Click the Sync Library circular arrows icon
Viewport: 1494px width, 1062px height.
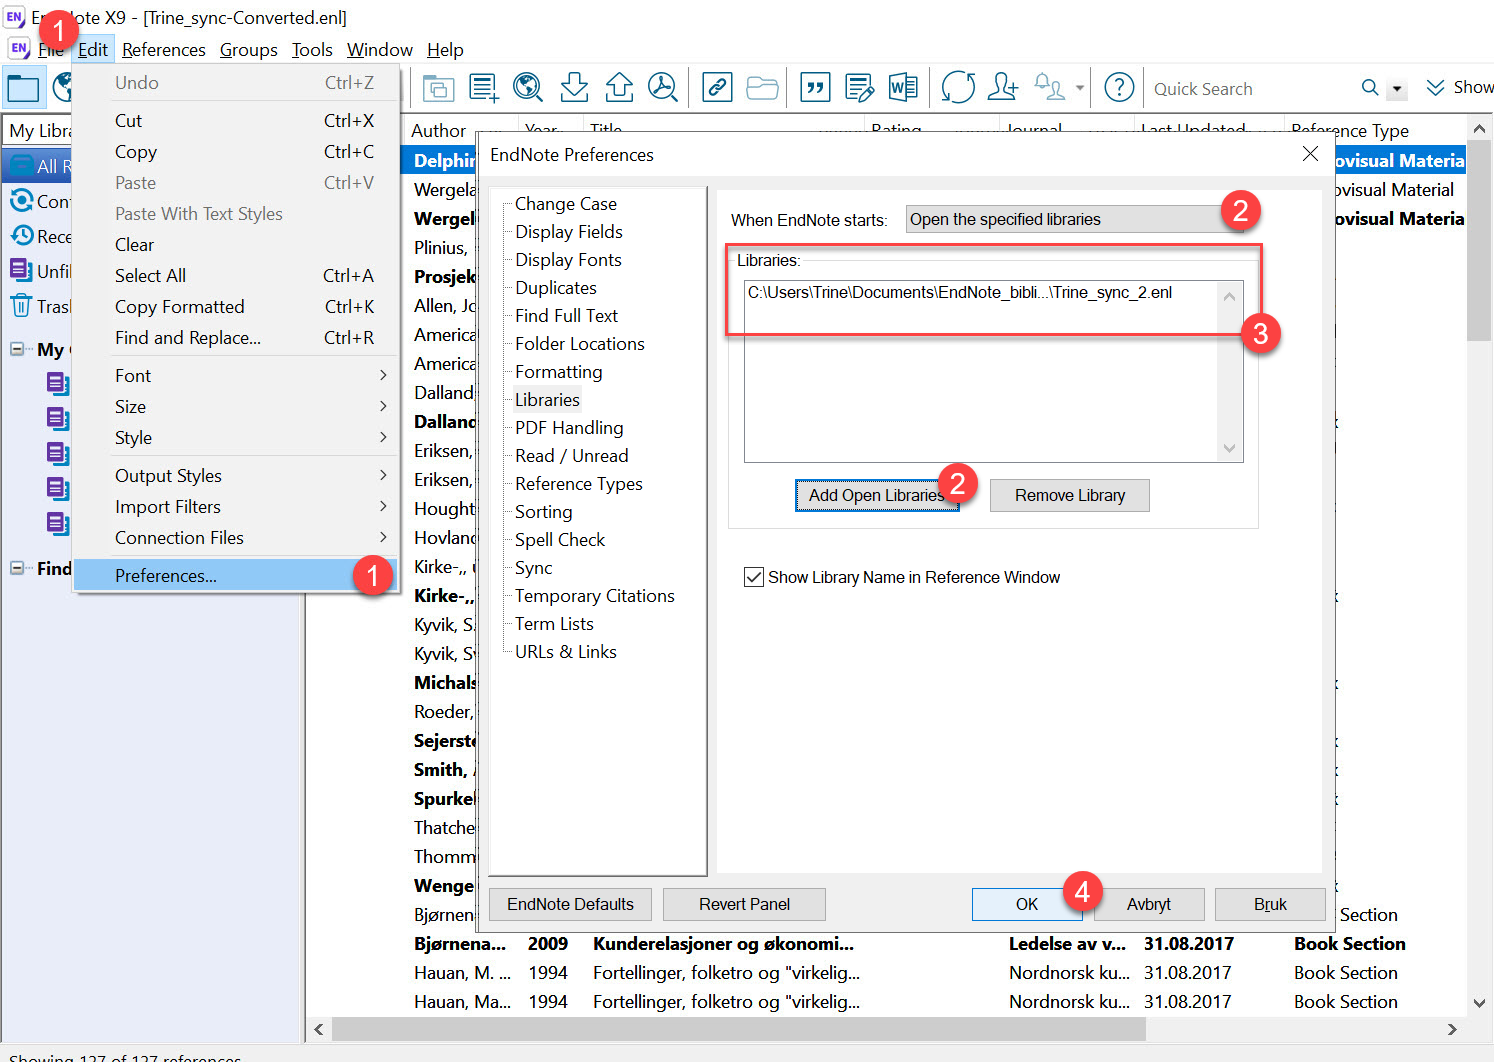pos(957,88)
